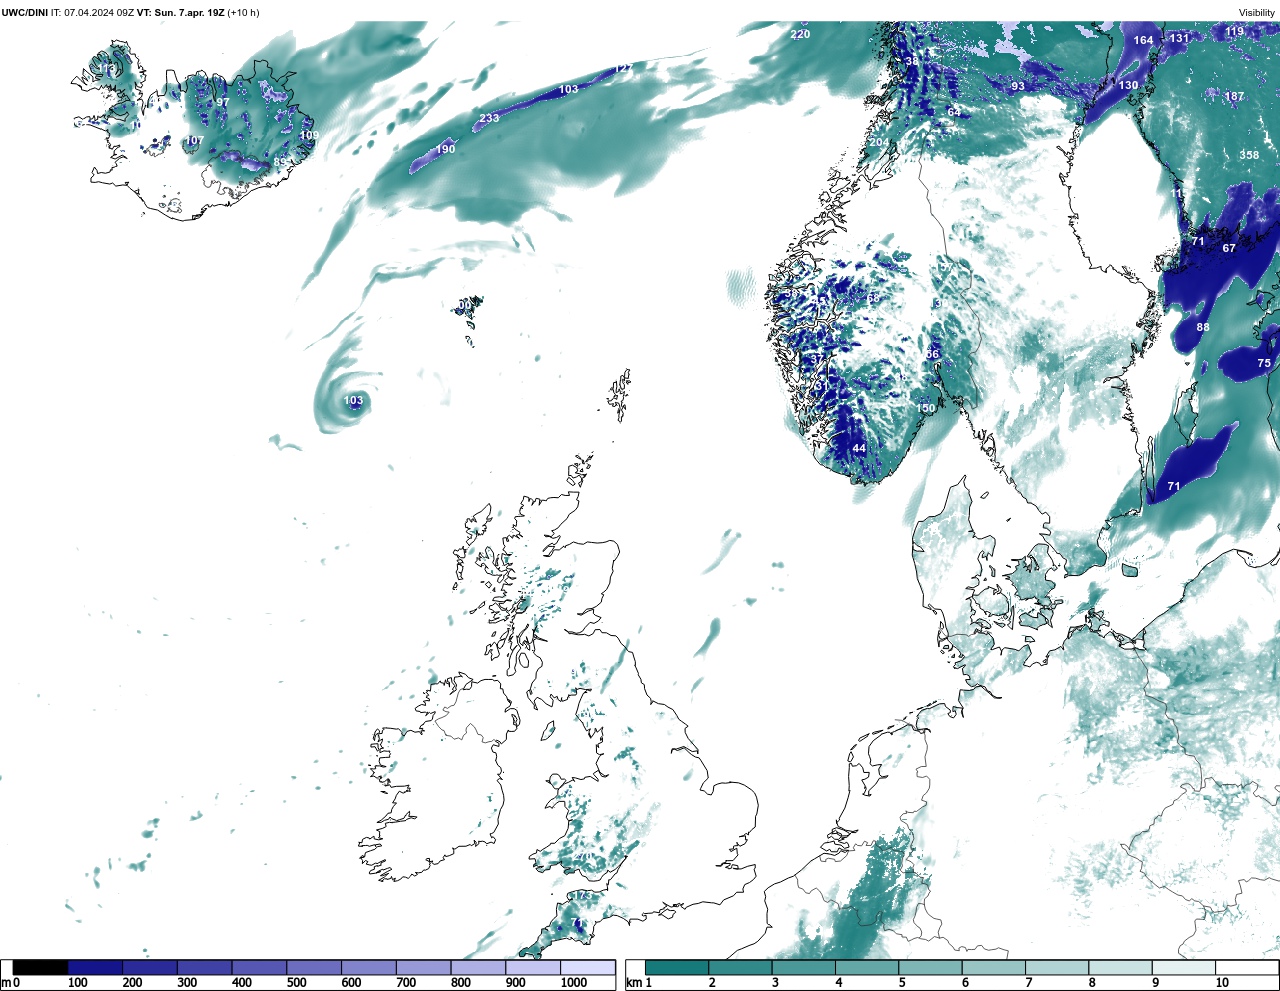Click the '107' value over Iceland
1280x991 pixels.
point(194,141)
